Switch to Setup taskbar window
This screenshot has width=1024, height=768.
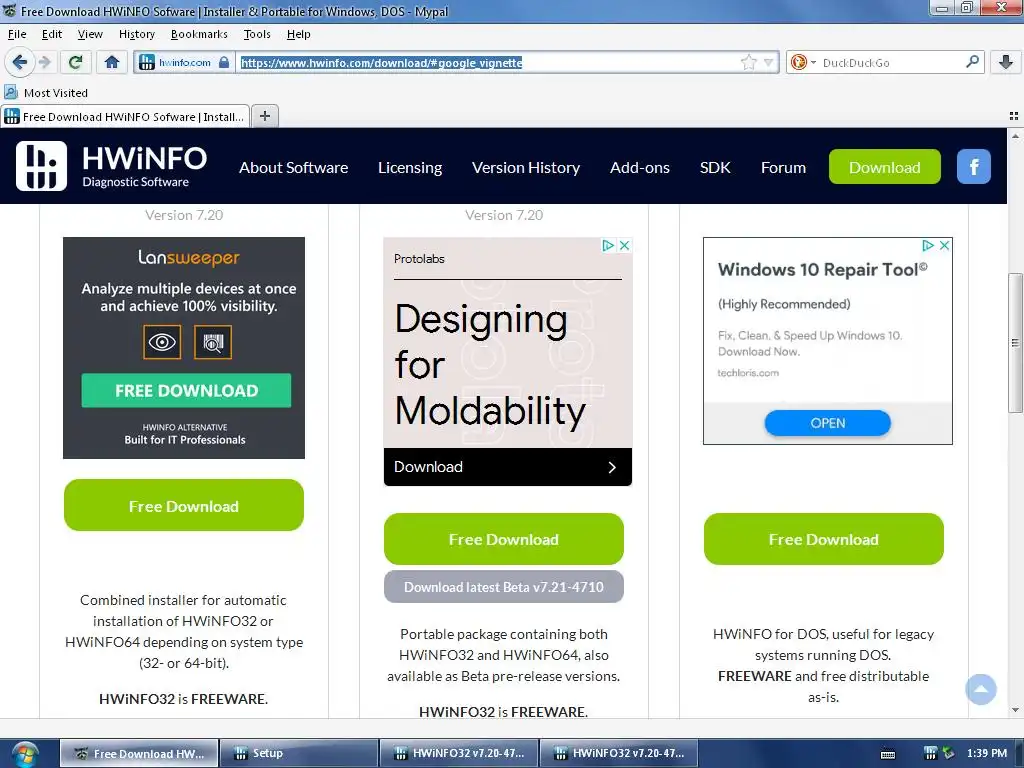[x=298, y=753]
